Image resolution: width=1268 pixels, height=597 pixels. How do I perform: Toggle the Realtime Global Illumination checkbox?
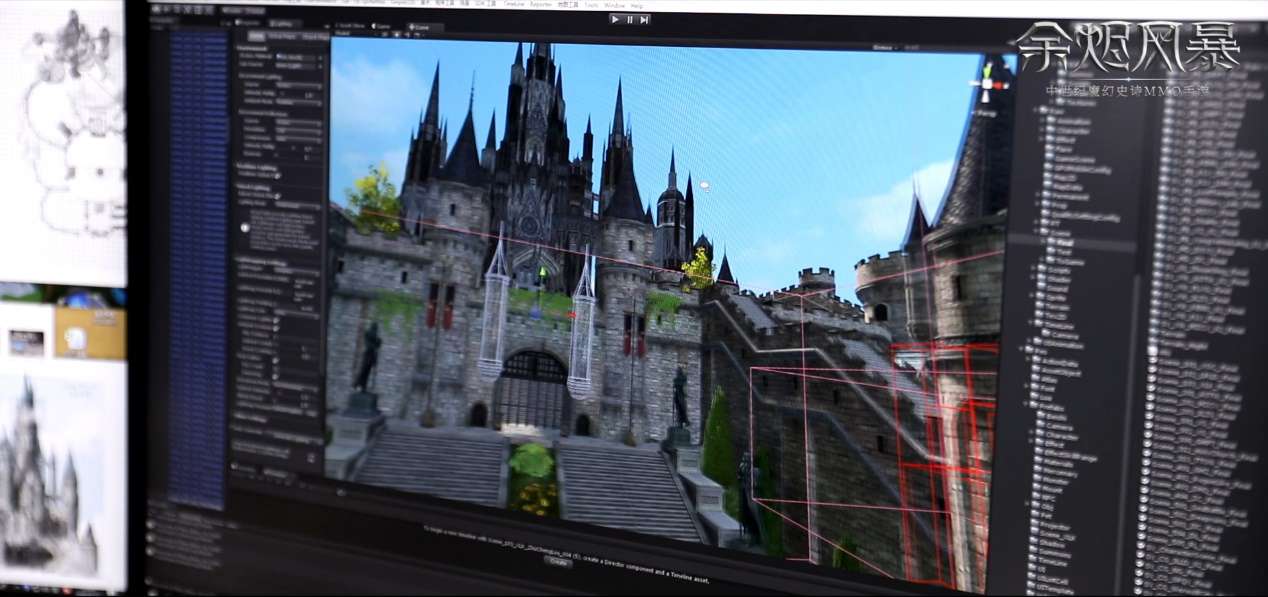(278, 173)
